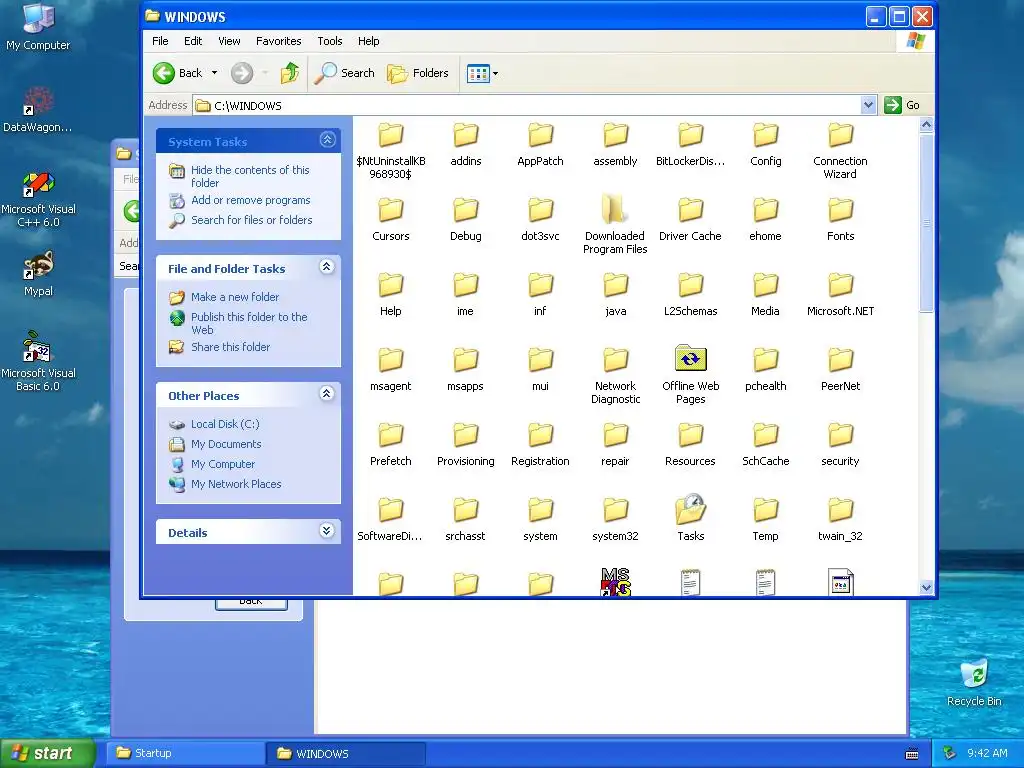Screen dimensions: 1024x768
Task: Click Share this folder link
Action: click(231, 347)
